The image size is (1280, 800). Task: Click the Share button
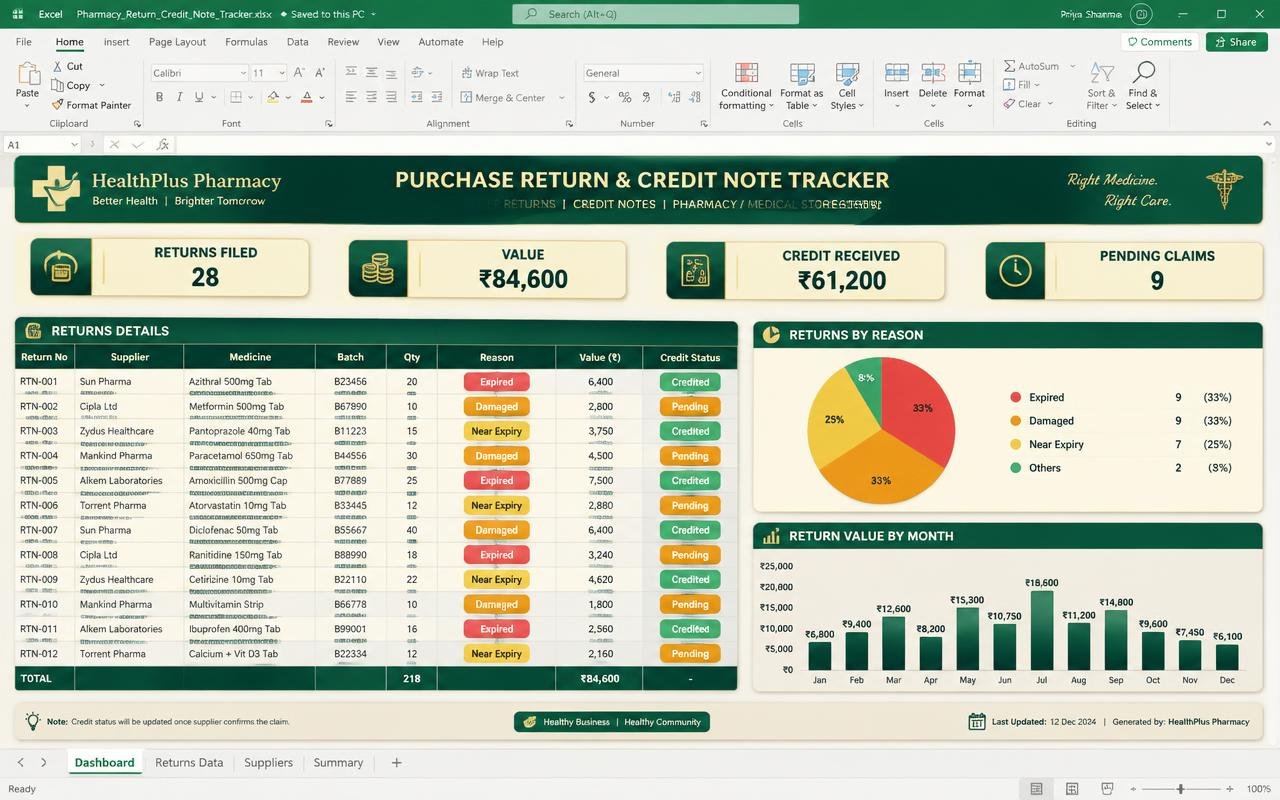1236,42
